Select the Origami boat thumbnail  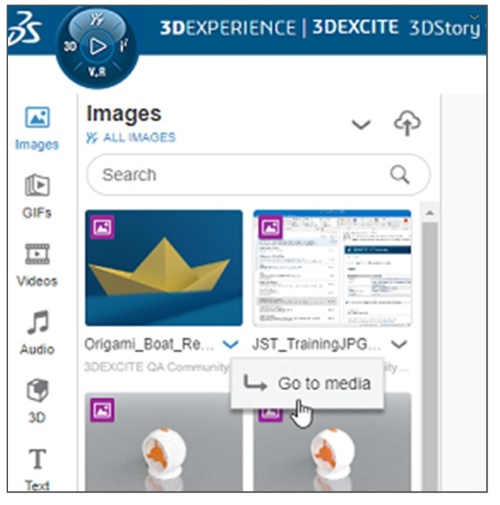pos(164,268)
